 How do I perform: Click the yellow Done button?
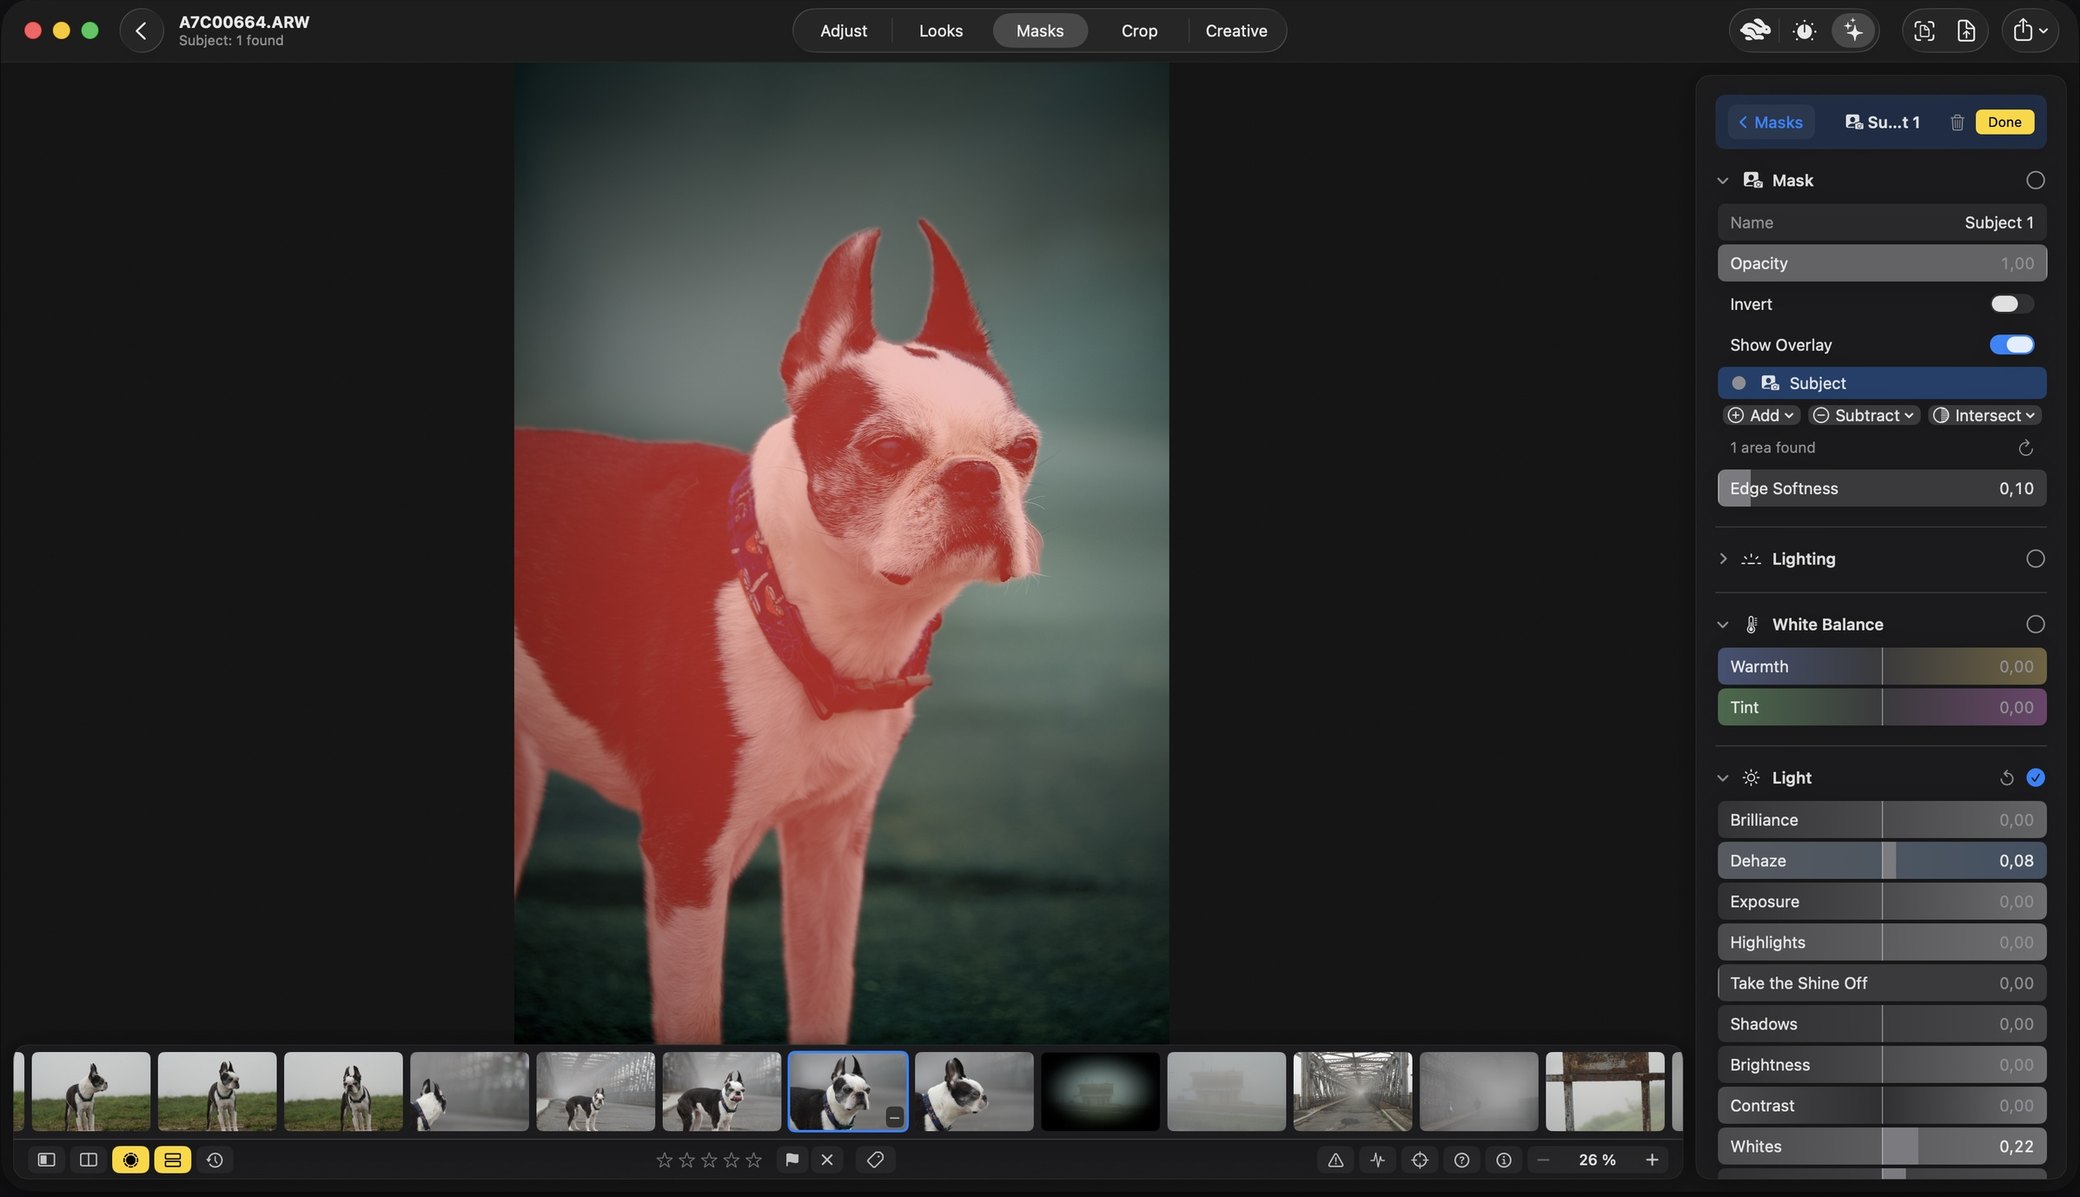[x=2004, y=122]
